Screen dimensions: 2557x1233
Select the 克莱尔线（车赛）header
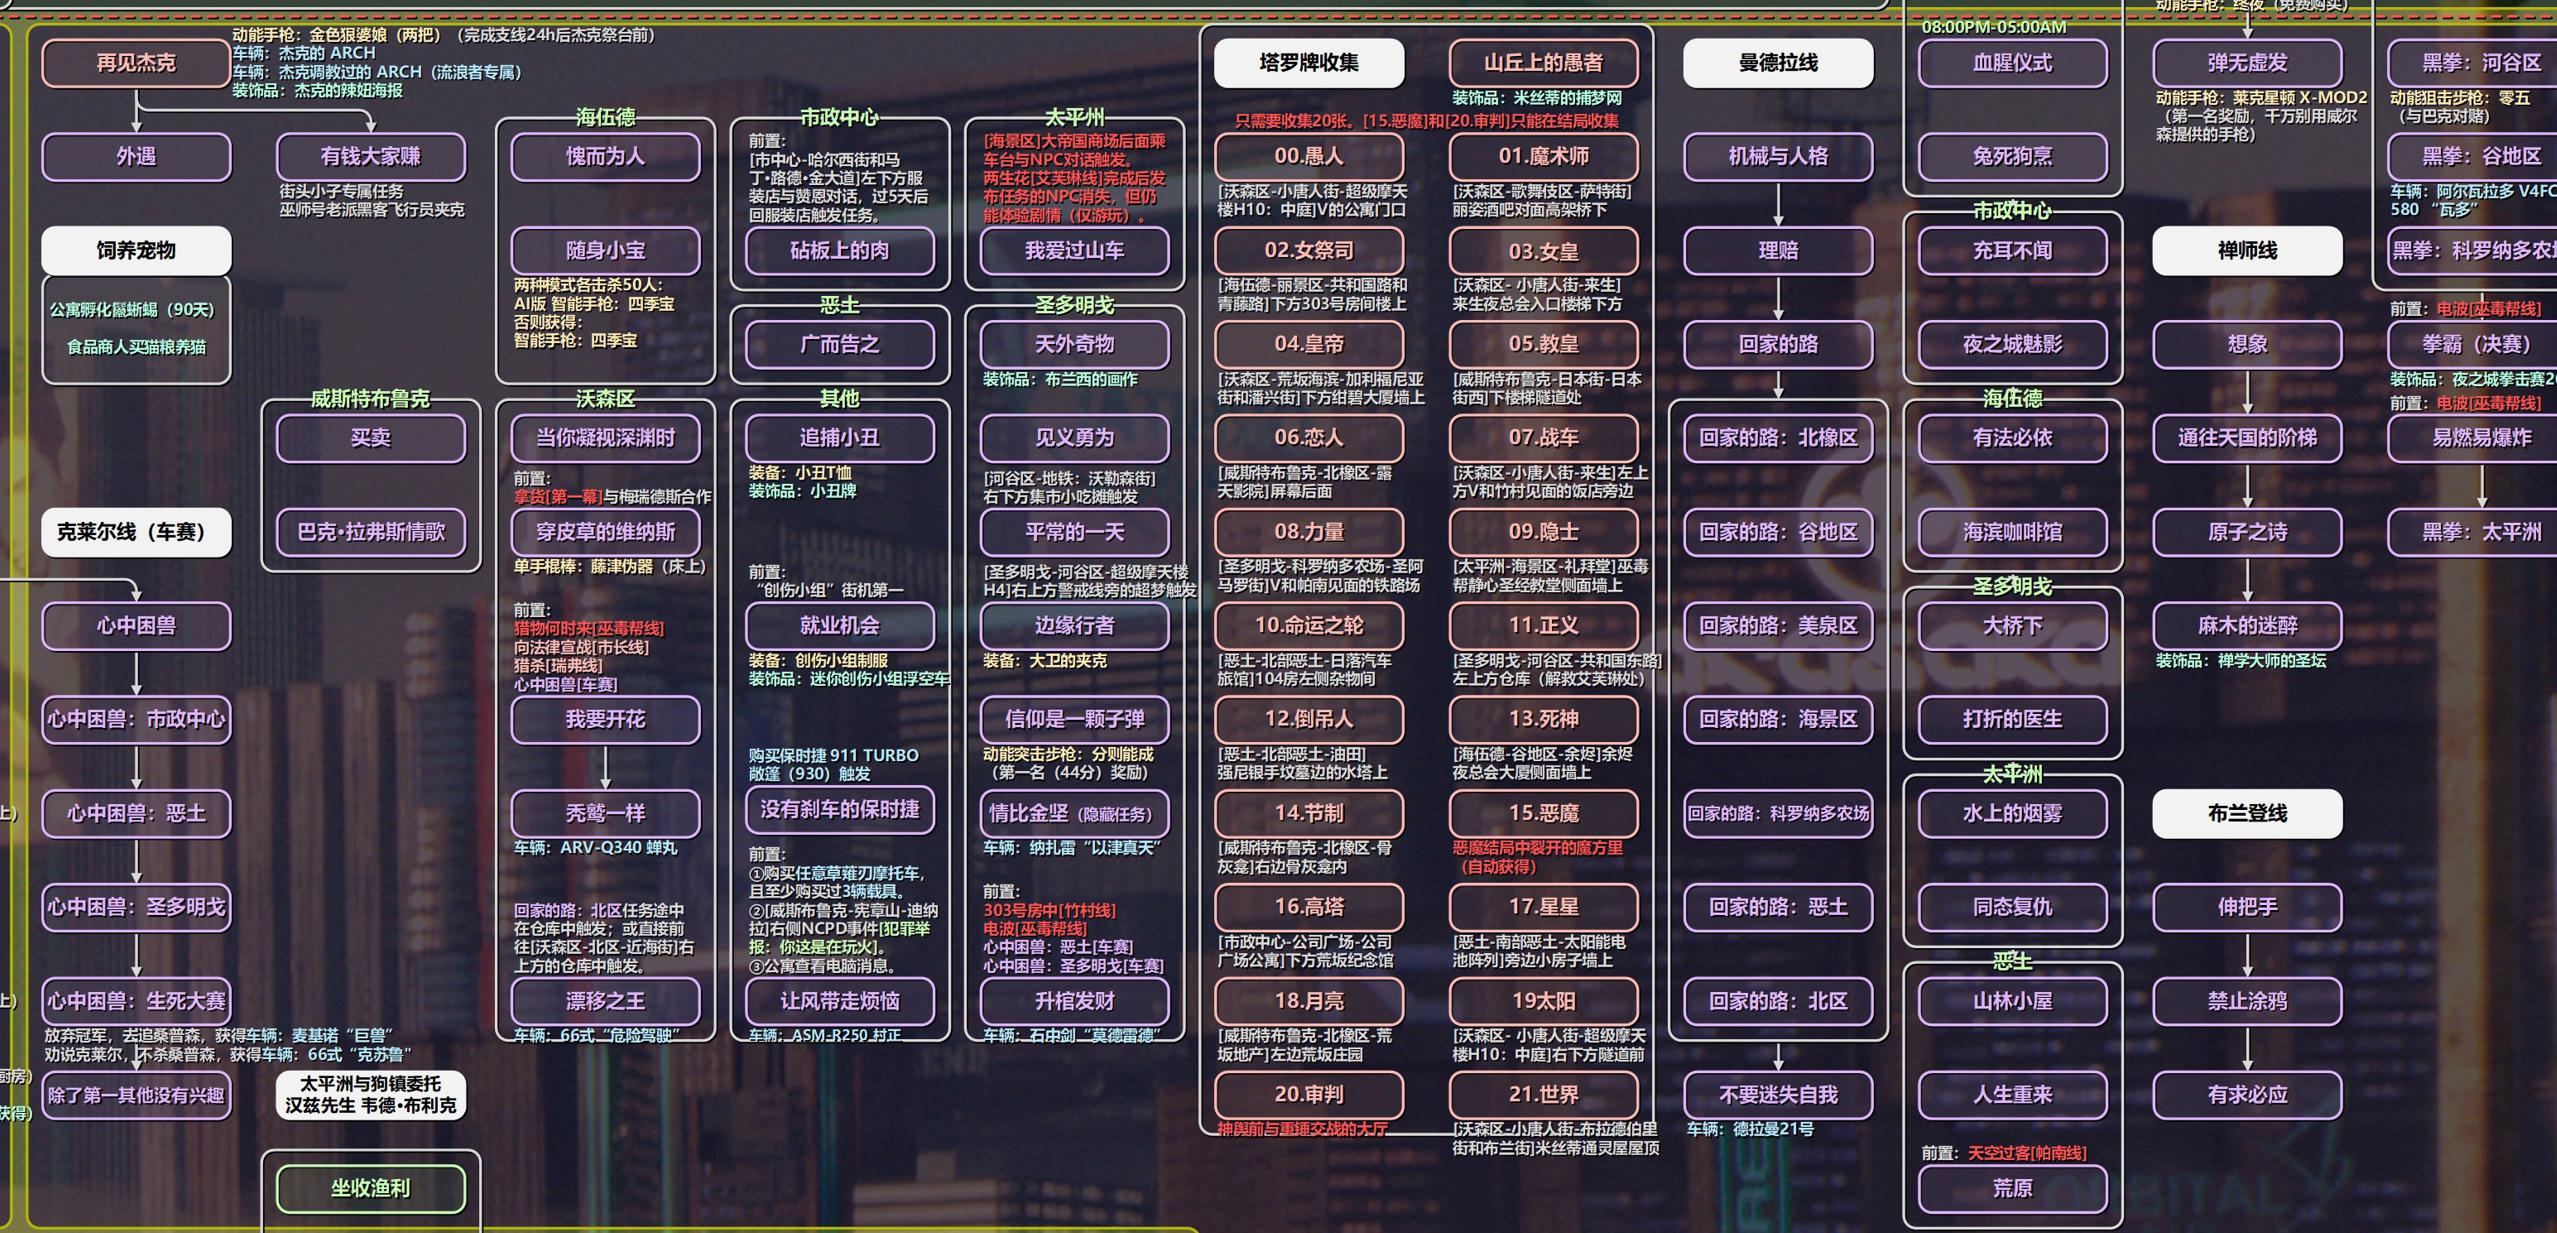pyautogui.click(x=136, y=532)
